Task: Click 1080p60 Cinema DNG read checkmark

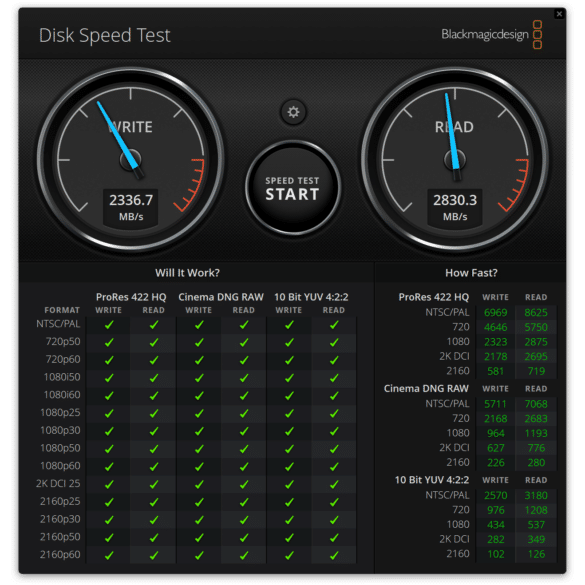Action: point(244,466)
